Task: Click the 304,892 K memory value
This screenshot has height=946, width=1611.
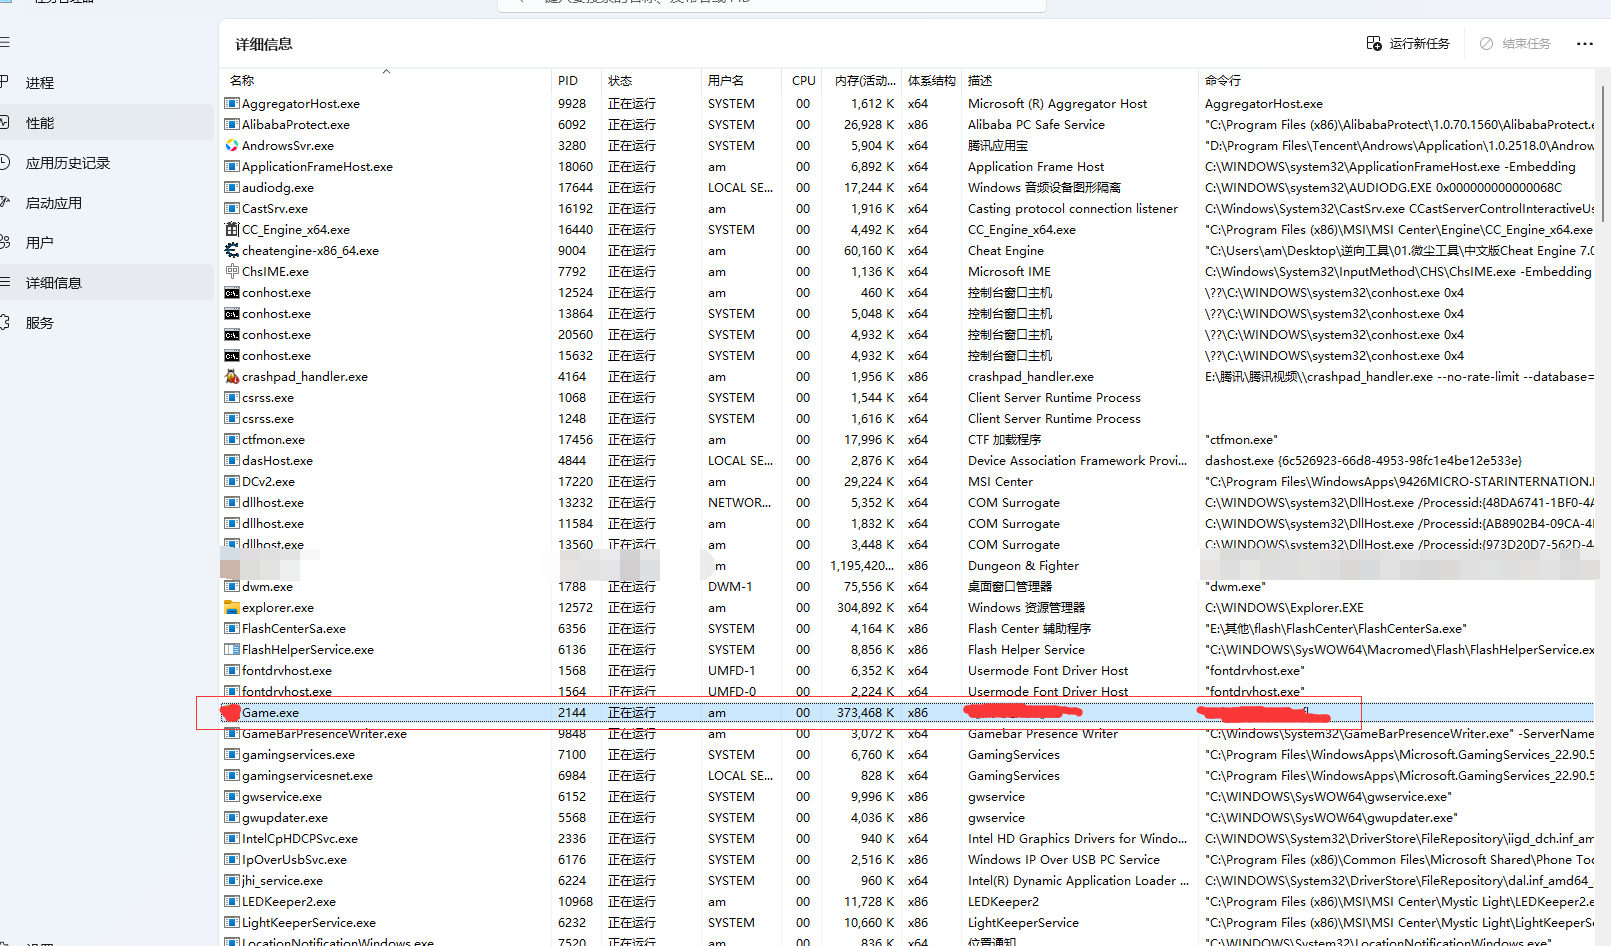Action: [865, 607]
